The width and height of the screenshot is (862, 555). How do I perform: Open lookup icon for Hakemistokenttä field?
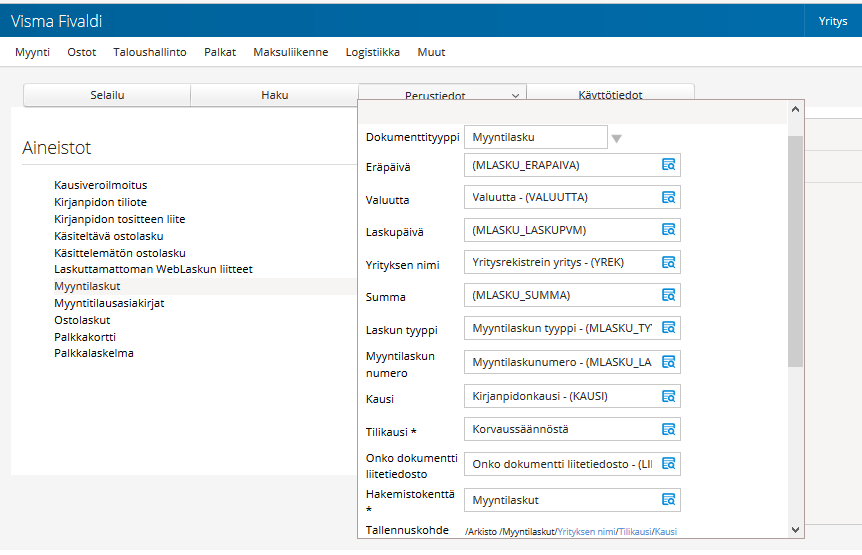point(668,500)
